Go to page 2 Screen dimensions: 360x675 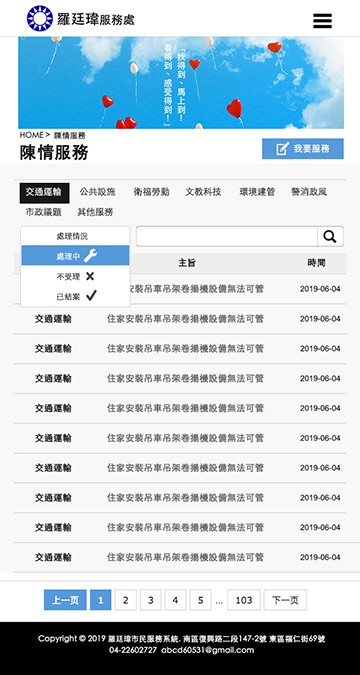126,600
